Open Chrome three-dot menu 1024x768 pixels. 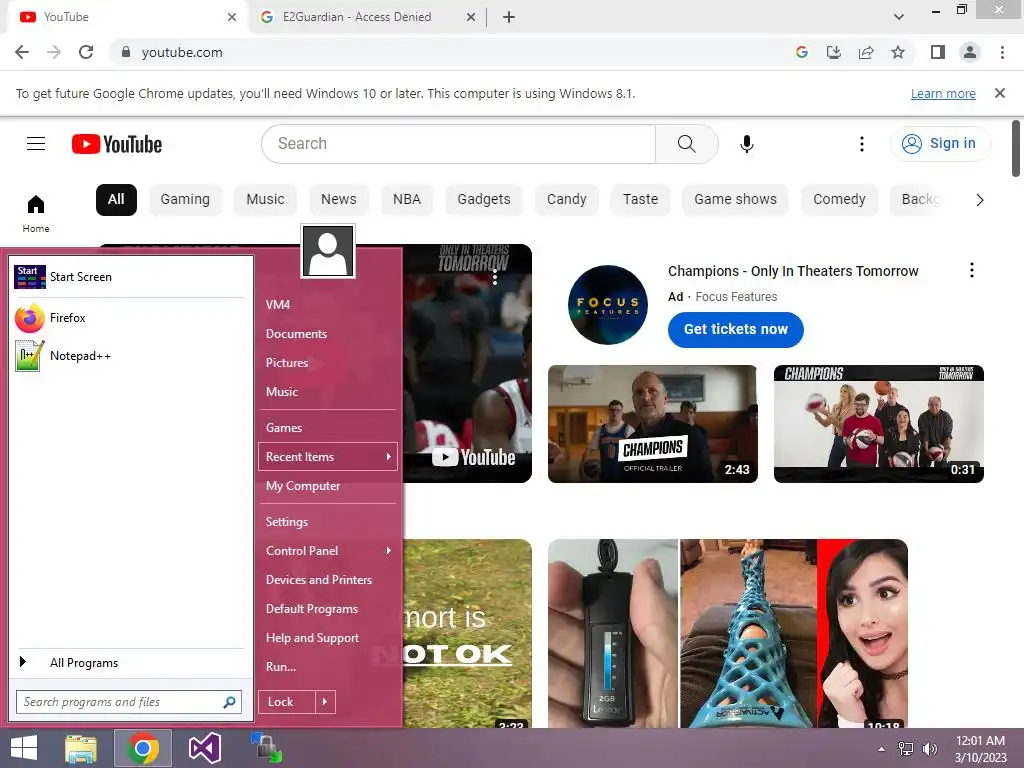point(1002,52)
